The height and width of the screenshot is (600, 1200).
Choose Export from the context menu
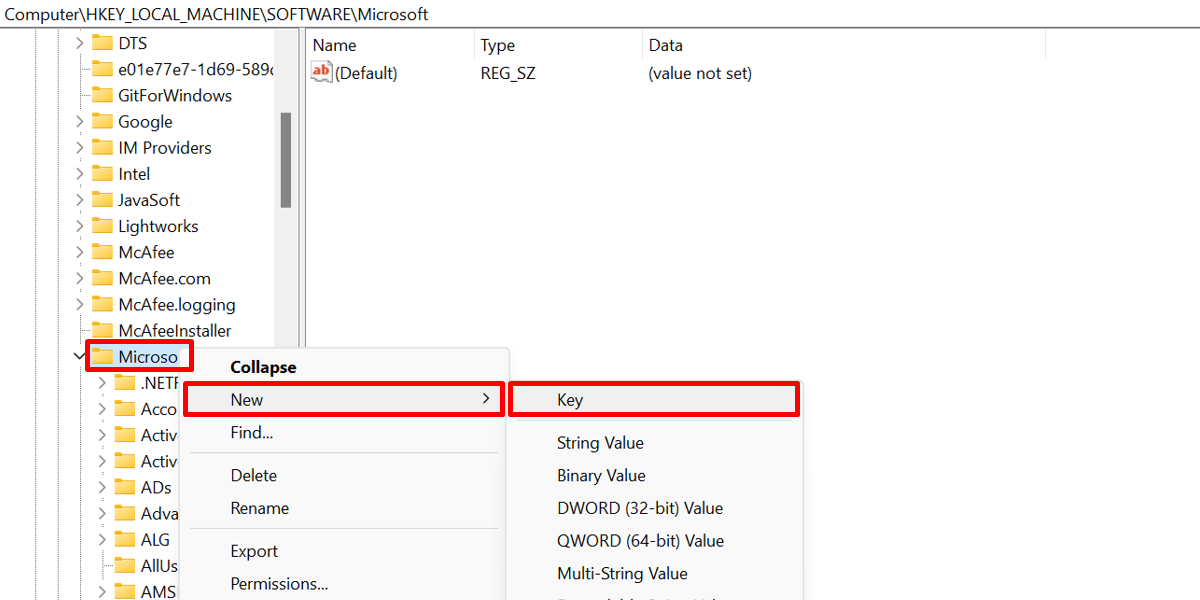tap(254, 550)
